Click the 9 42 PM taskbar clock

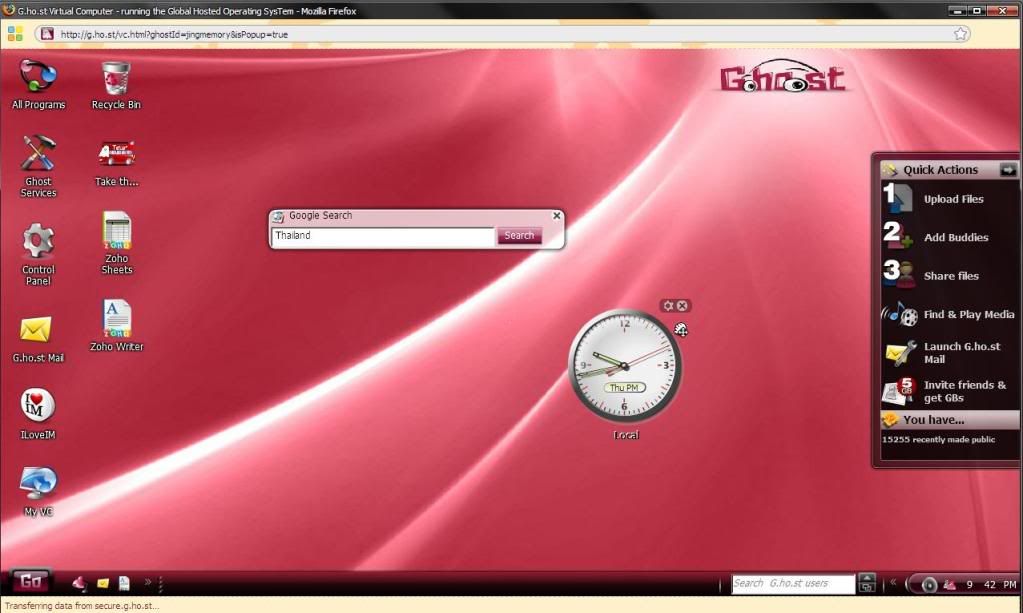[x=991, y=584]
